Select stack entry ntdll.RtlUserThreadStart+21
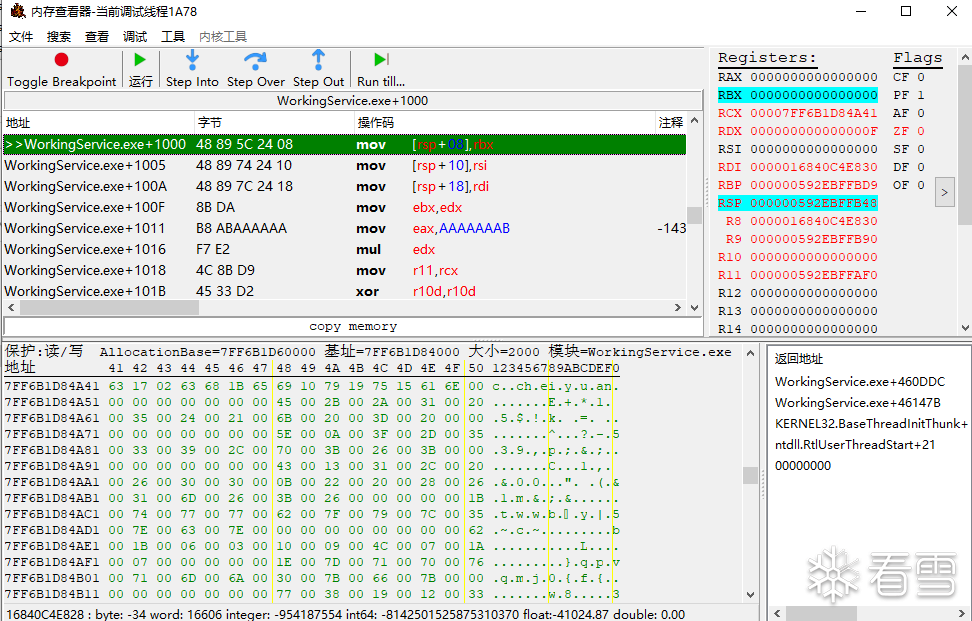Screen dimensions: 972x621 (855, 445)
